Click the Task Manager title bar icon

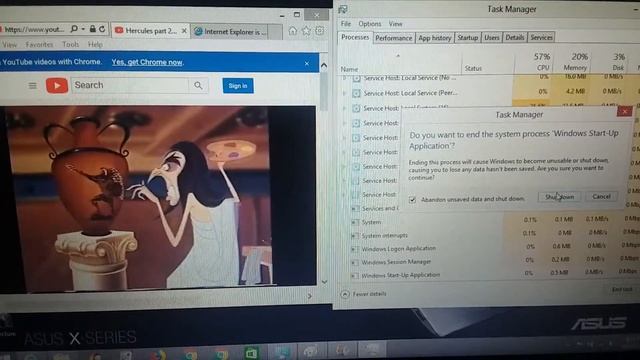(x=343, y=9)
